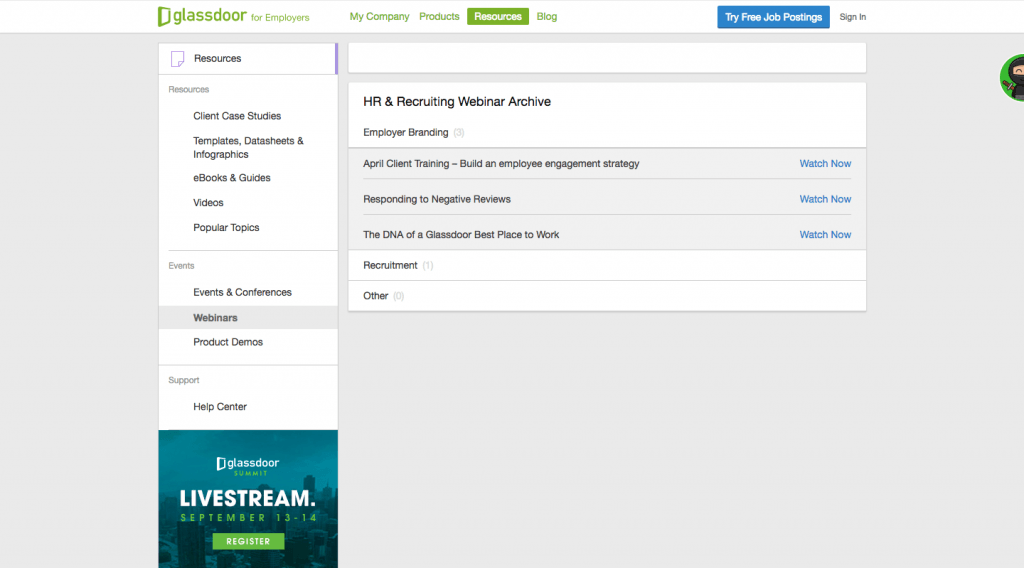Watch the April Client Training webinar
This screenshot has height=568, width=1024.
pos(825,164)
